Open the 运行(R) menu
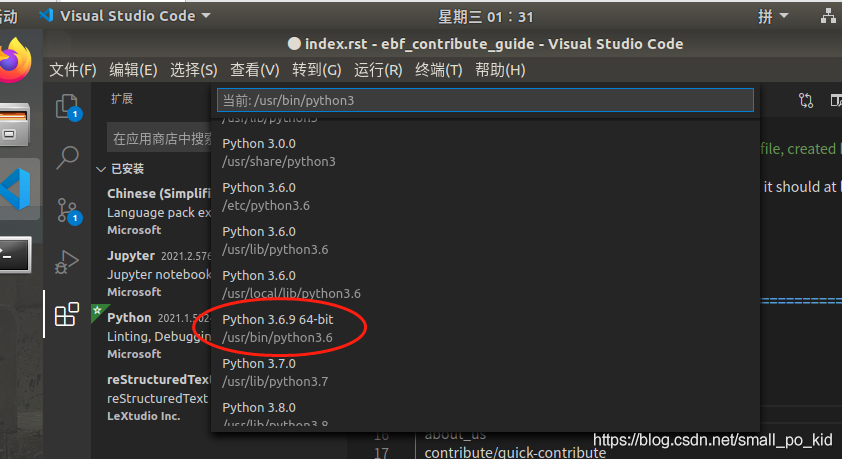The height and width of the screenshot is (459, 842). pos(378,70)
